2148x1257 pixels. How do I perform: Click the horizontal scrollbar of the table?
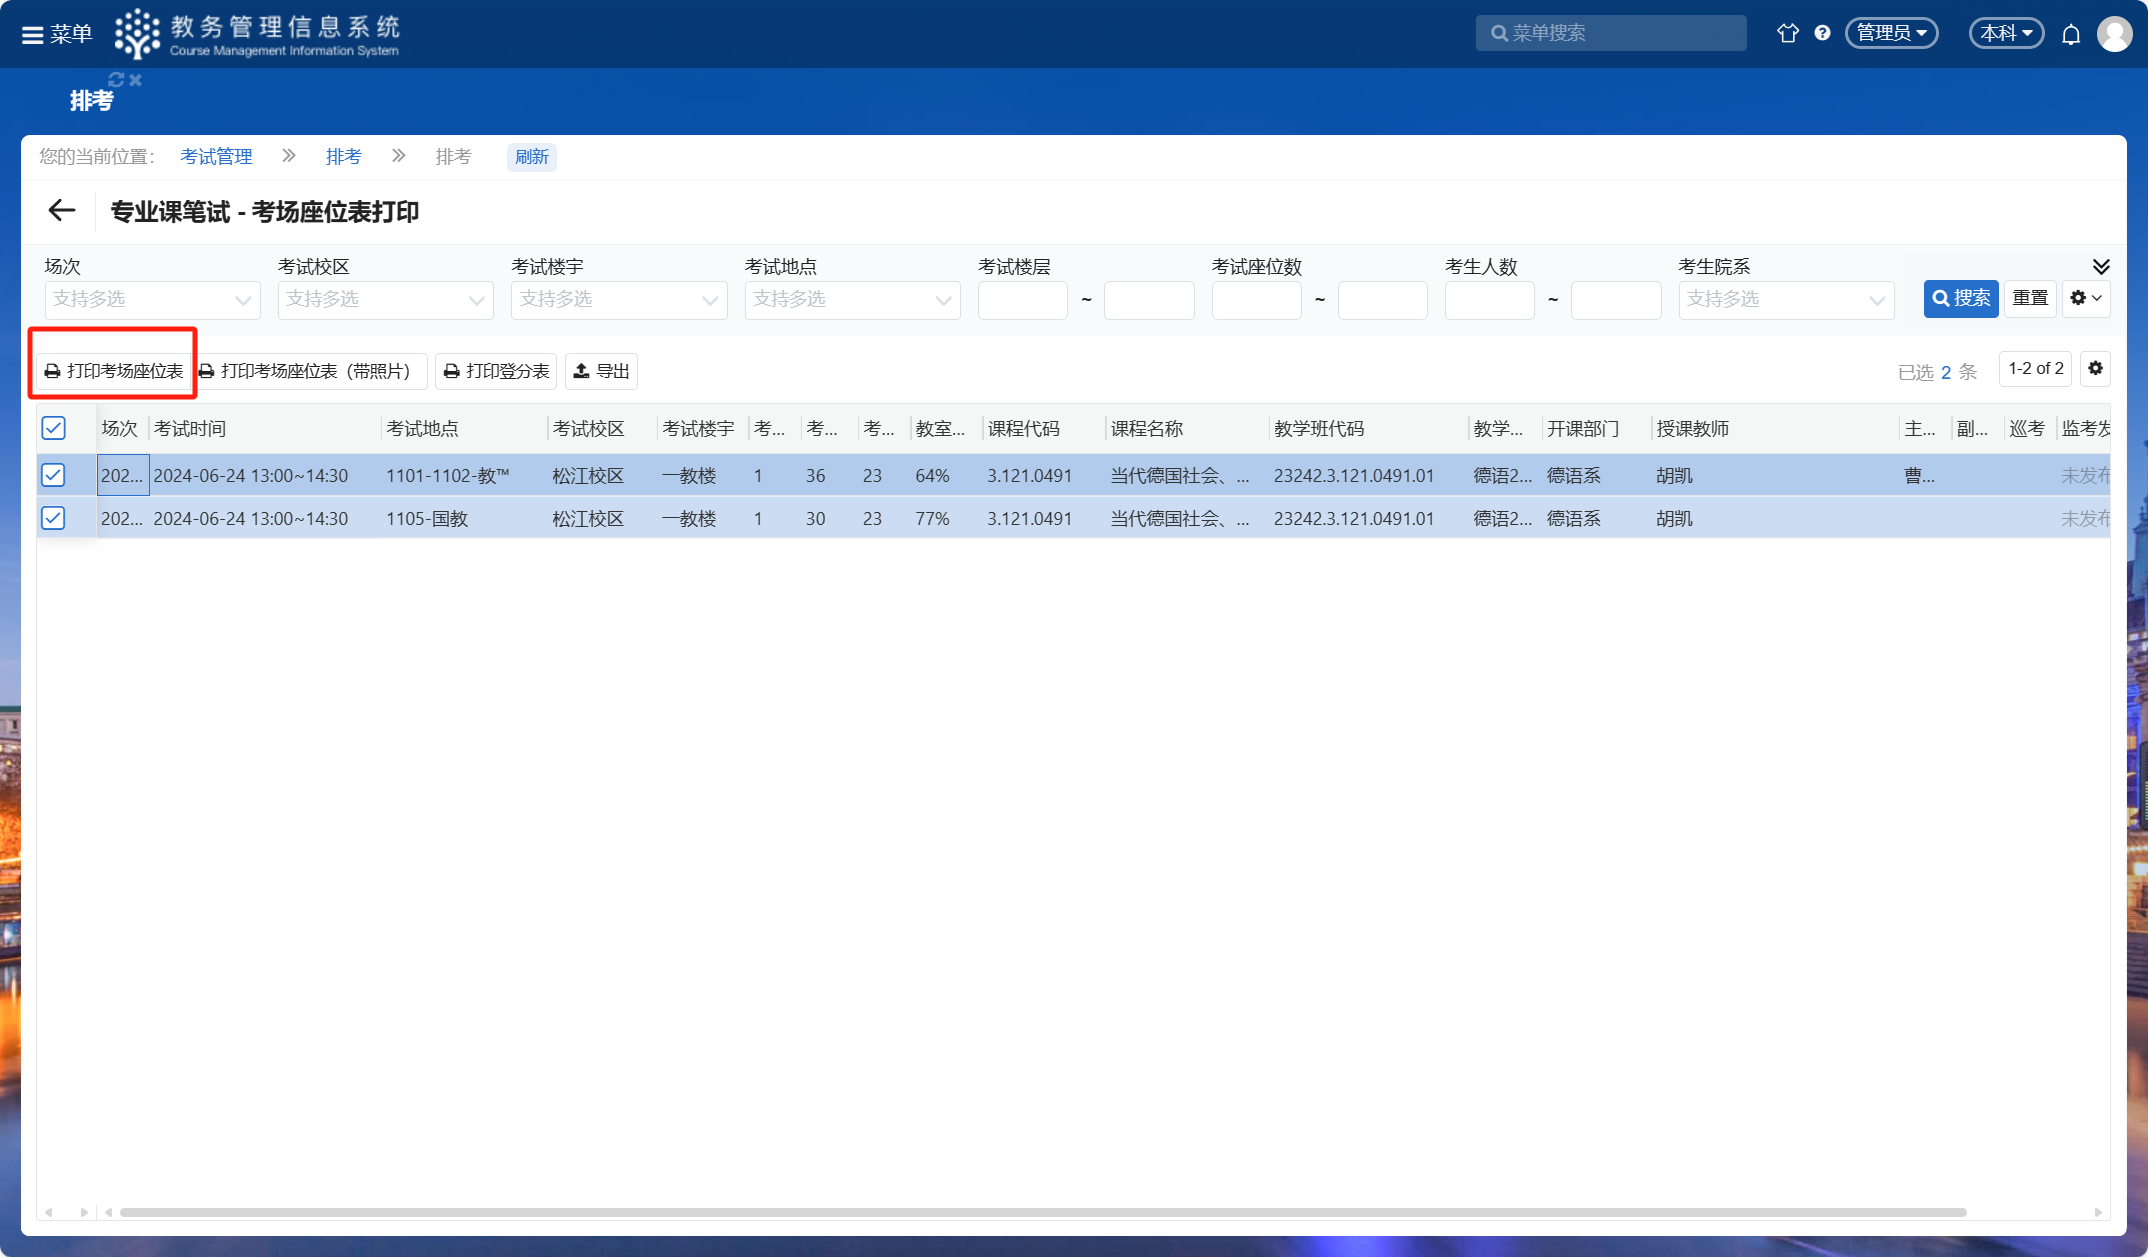pyautogui.click(x=1042, y=1212)
